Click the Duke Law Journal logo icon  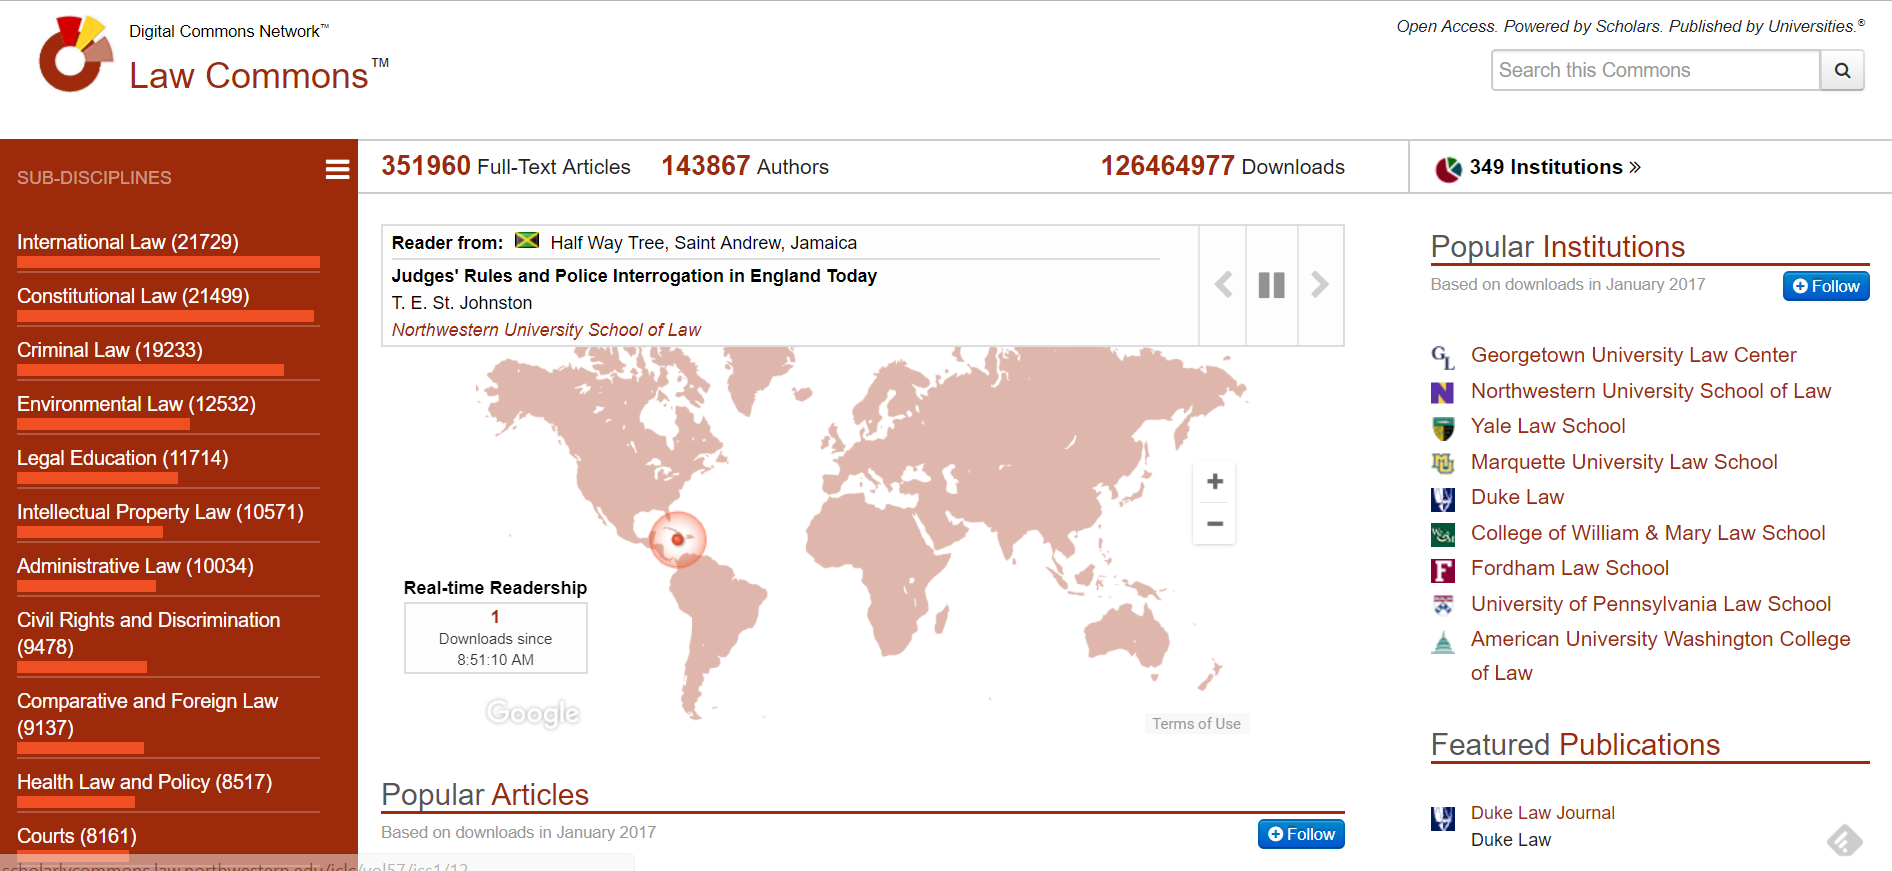[1443, 819]
